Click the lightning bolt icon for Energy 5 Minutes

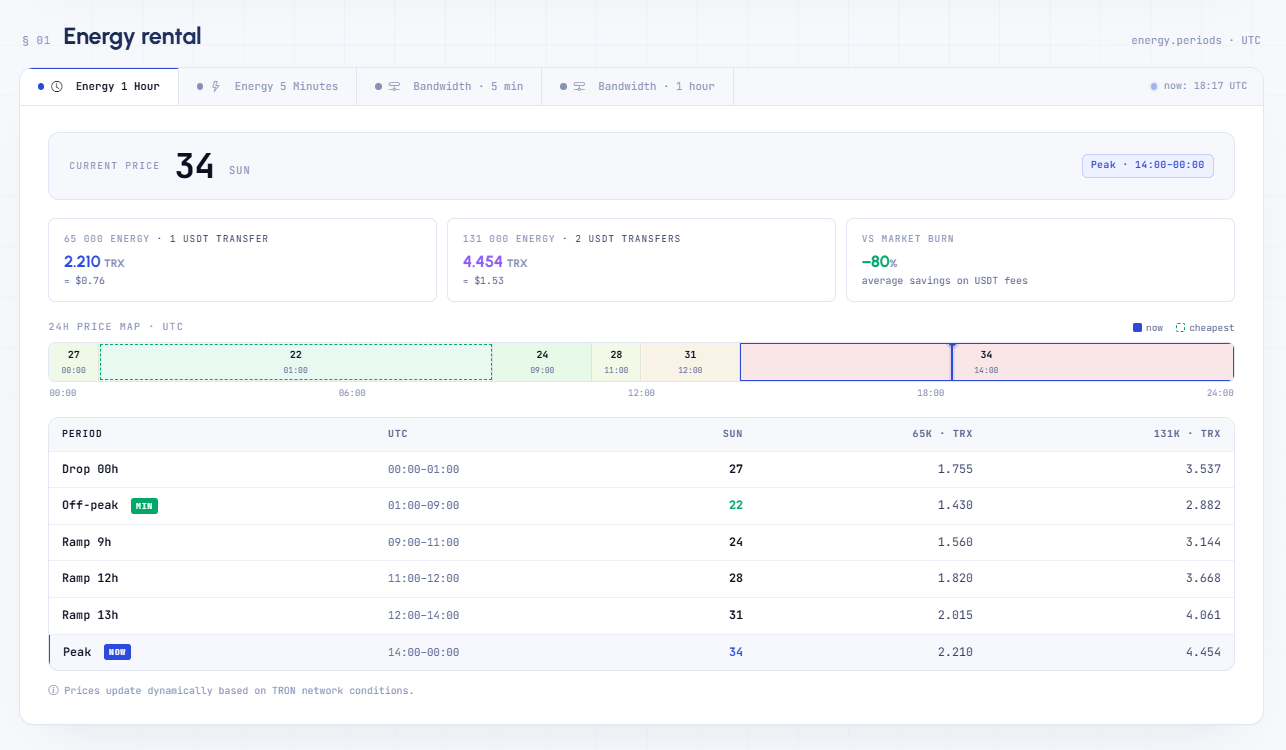pos(216,87)
